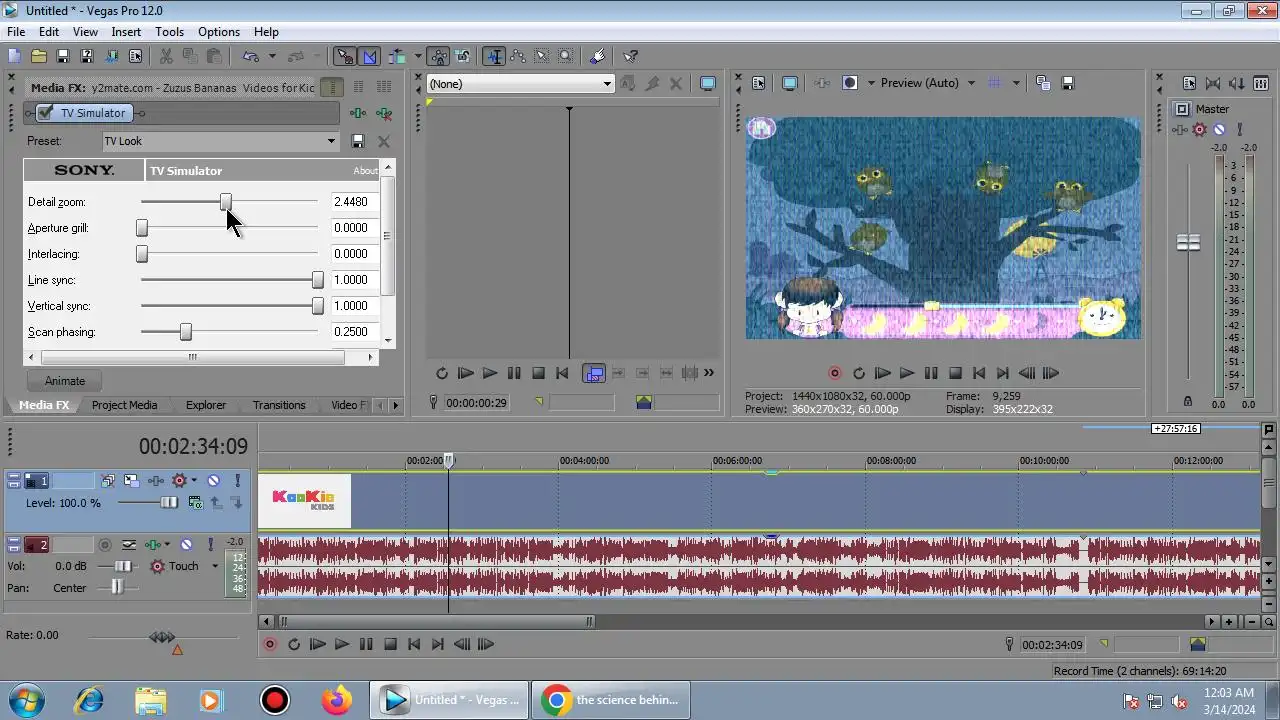
Task: Open the automation settings gear on track 1
Action: tap(180, 481)
